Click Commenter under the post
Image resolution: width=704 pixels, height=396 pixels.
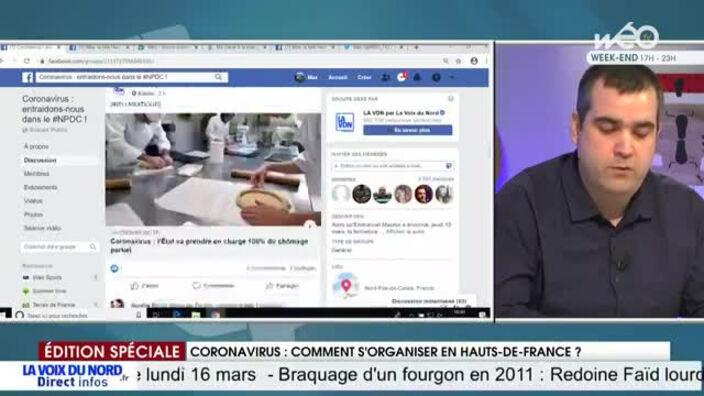213,286
